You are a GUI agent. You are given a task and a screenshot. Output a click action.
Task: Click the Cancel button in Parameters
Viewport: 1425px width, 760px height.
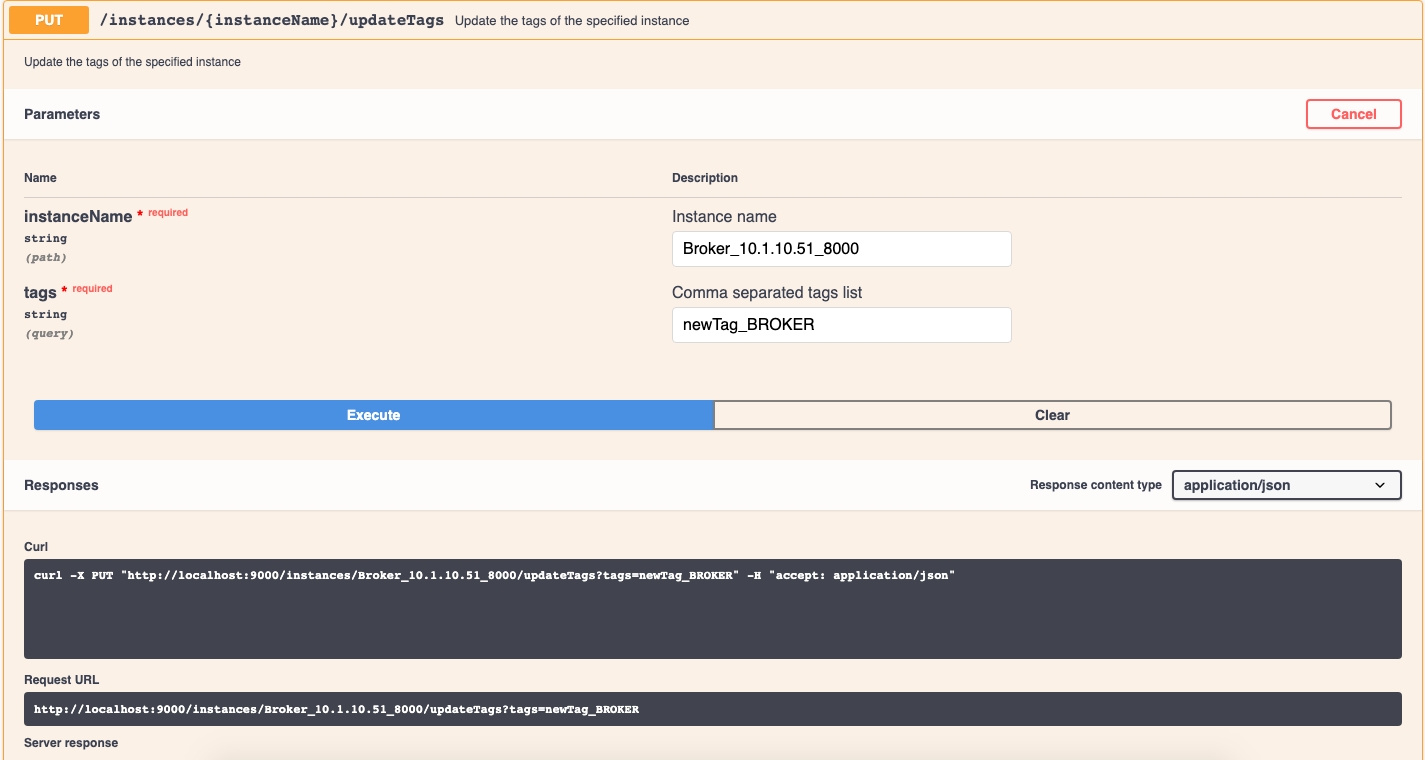click(1353, 114)
